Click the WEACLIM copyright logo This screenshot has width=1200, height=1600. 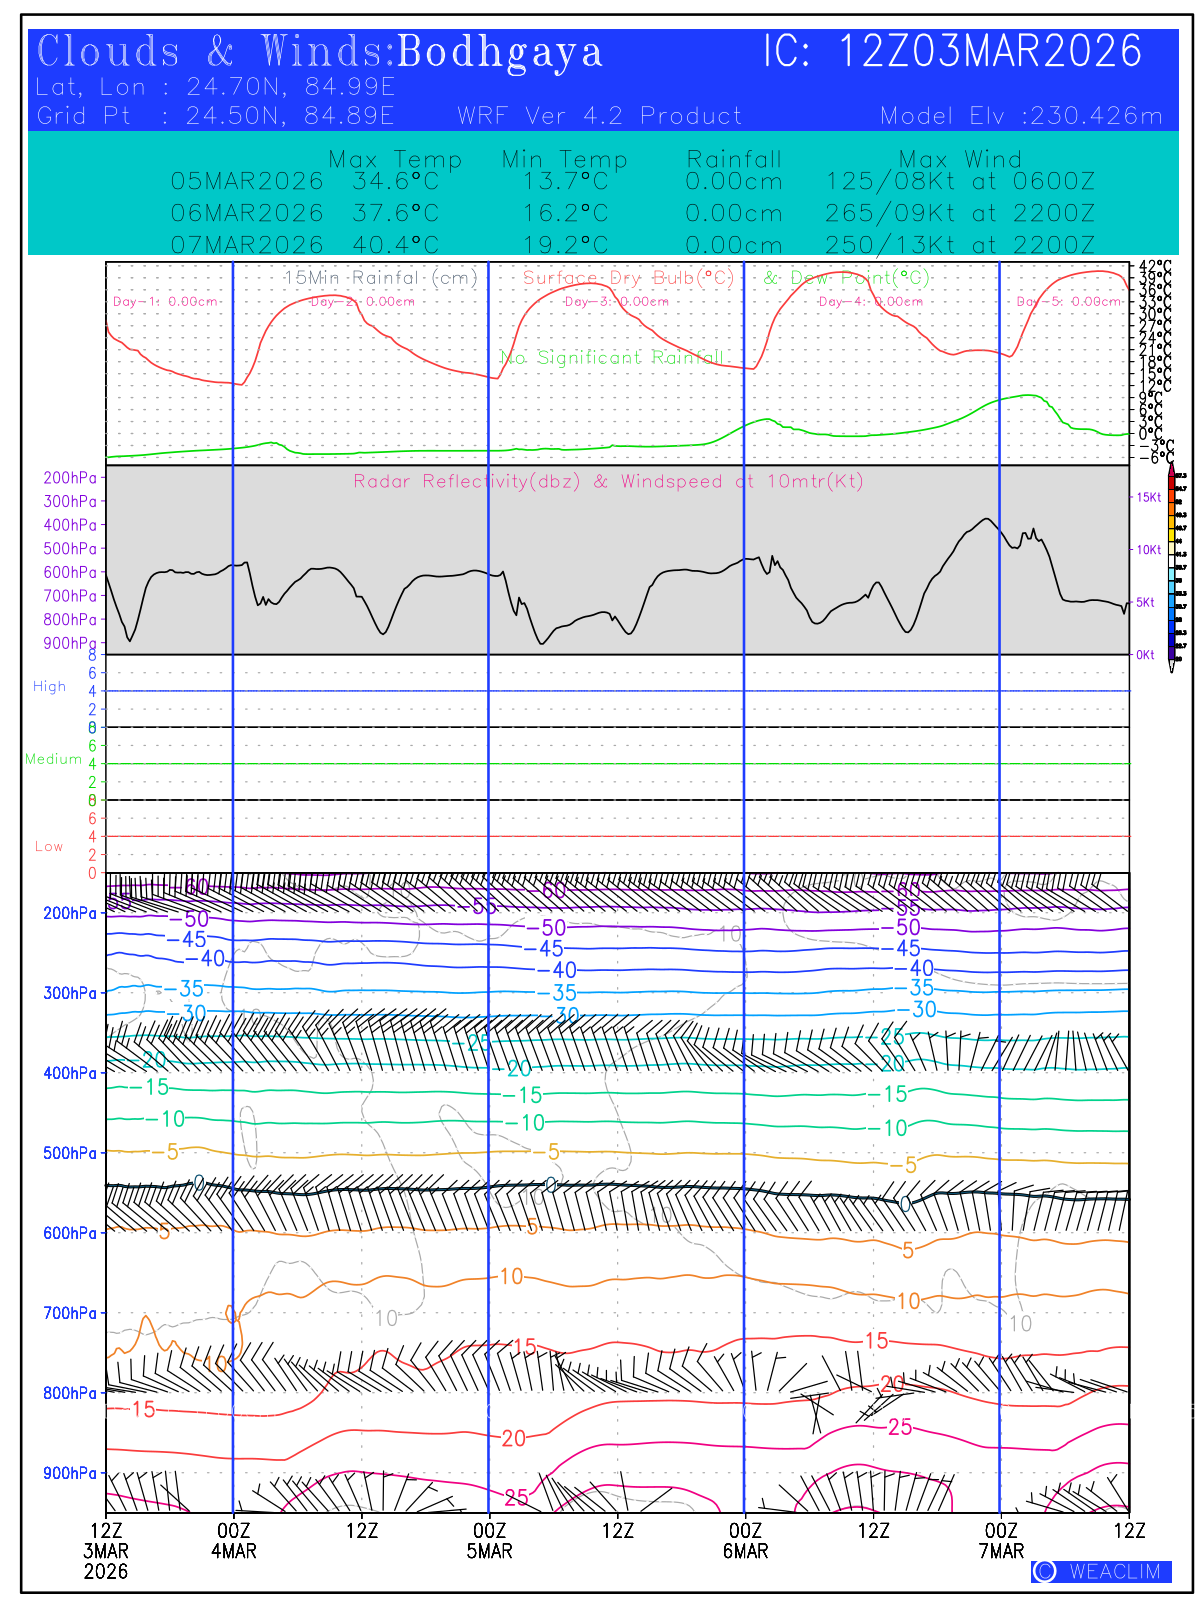point(1101,1571)
